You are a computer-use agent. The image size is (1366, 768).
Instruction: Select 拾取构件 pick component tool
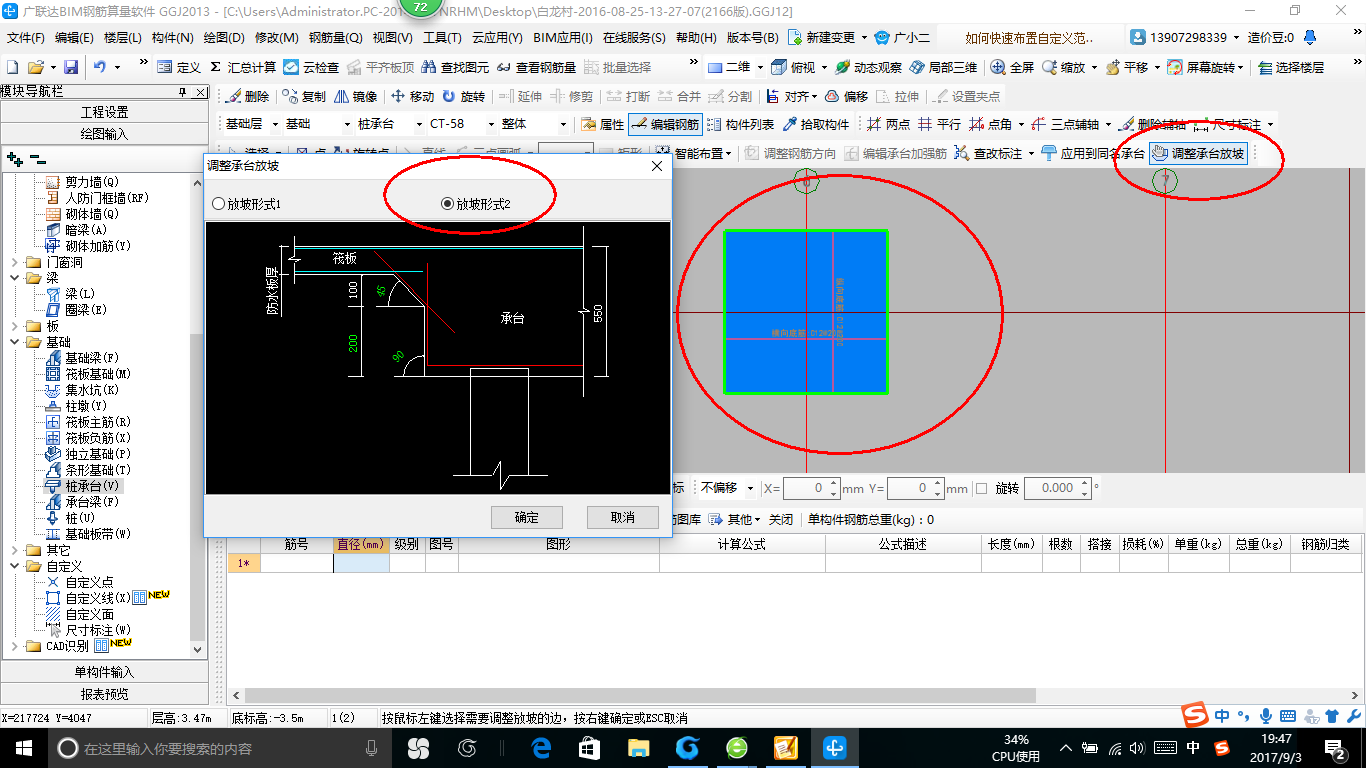[x=816, y=125]
